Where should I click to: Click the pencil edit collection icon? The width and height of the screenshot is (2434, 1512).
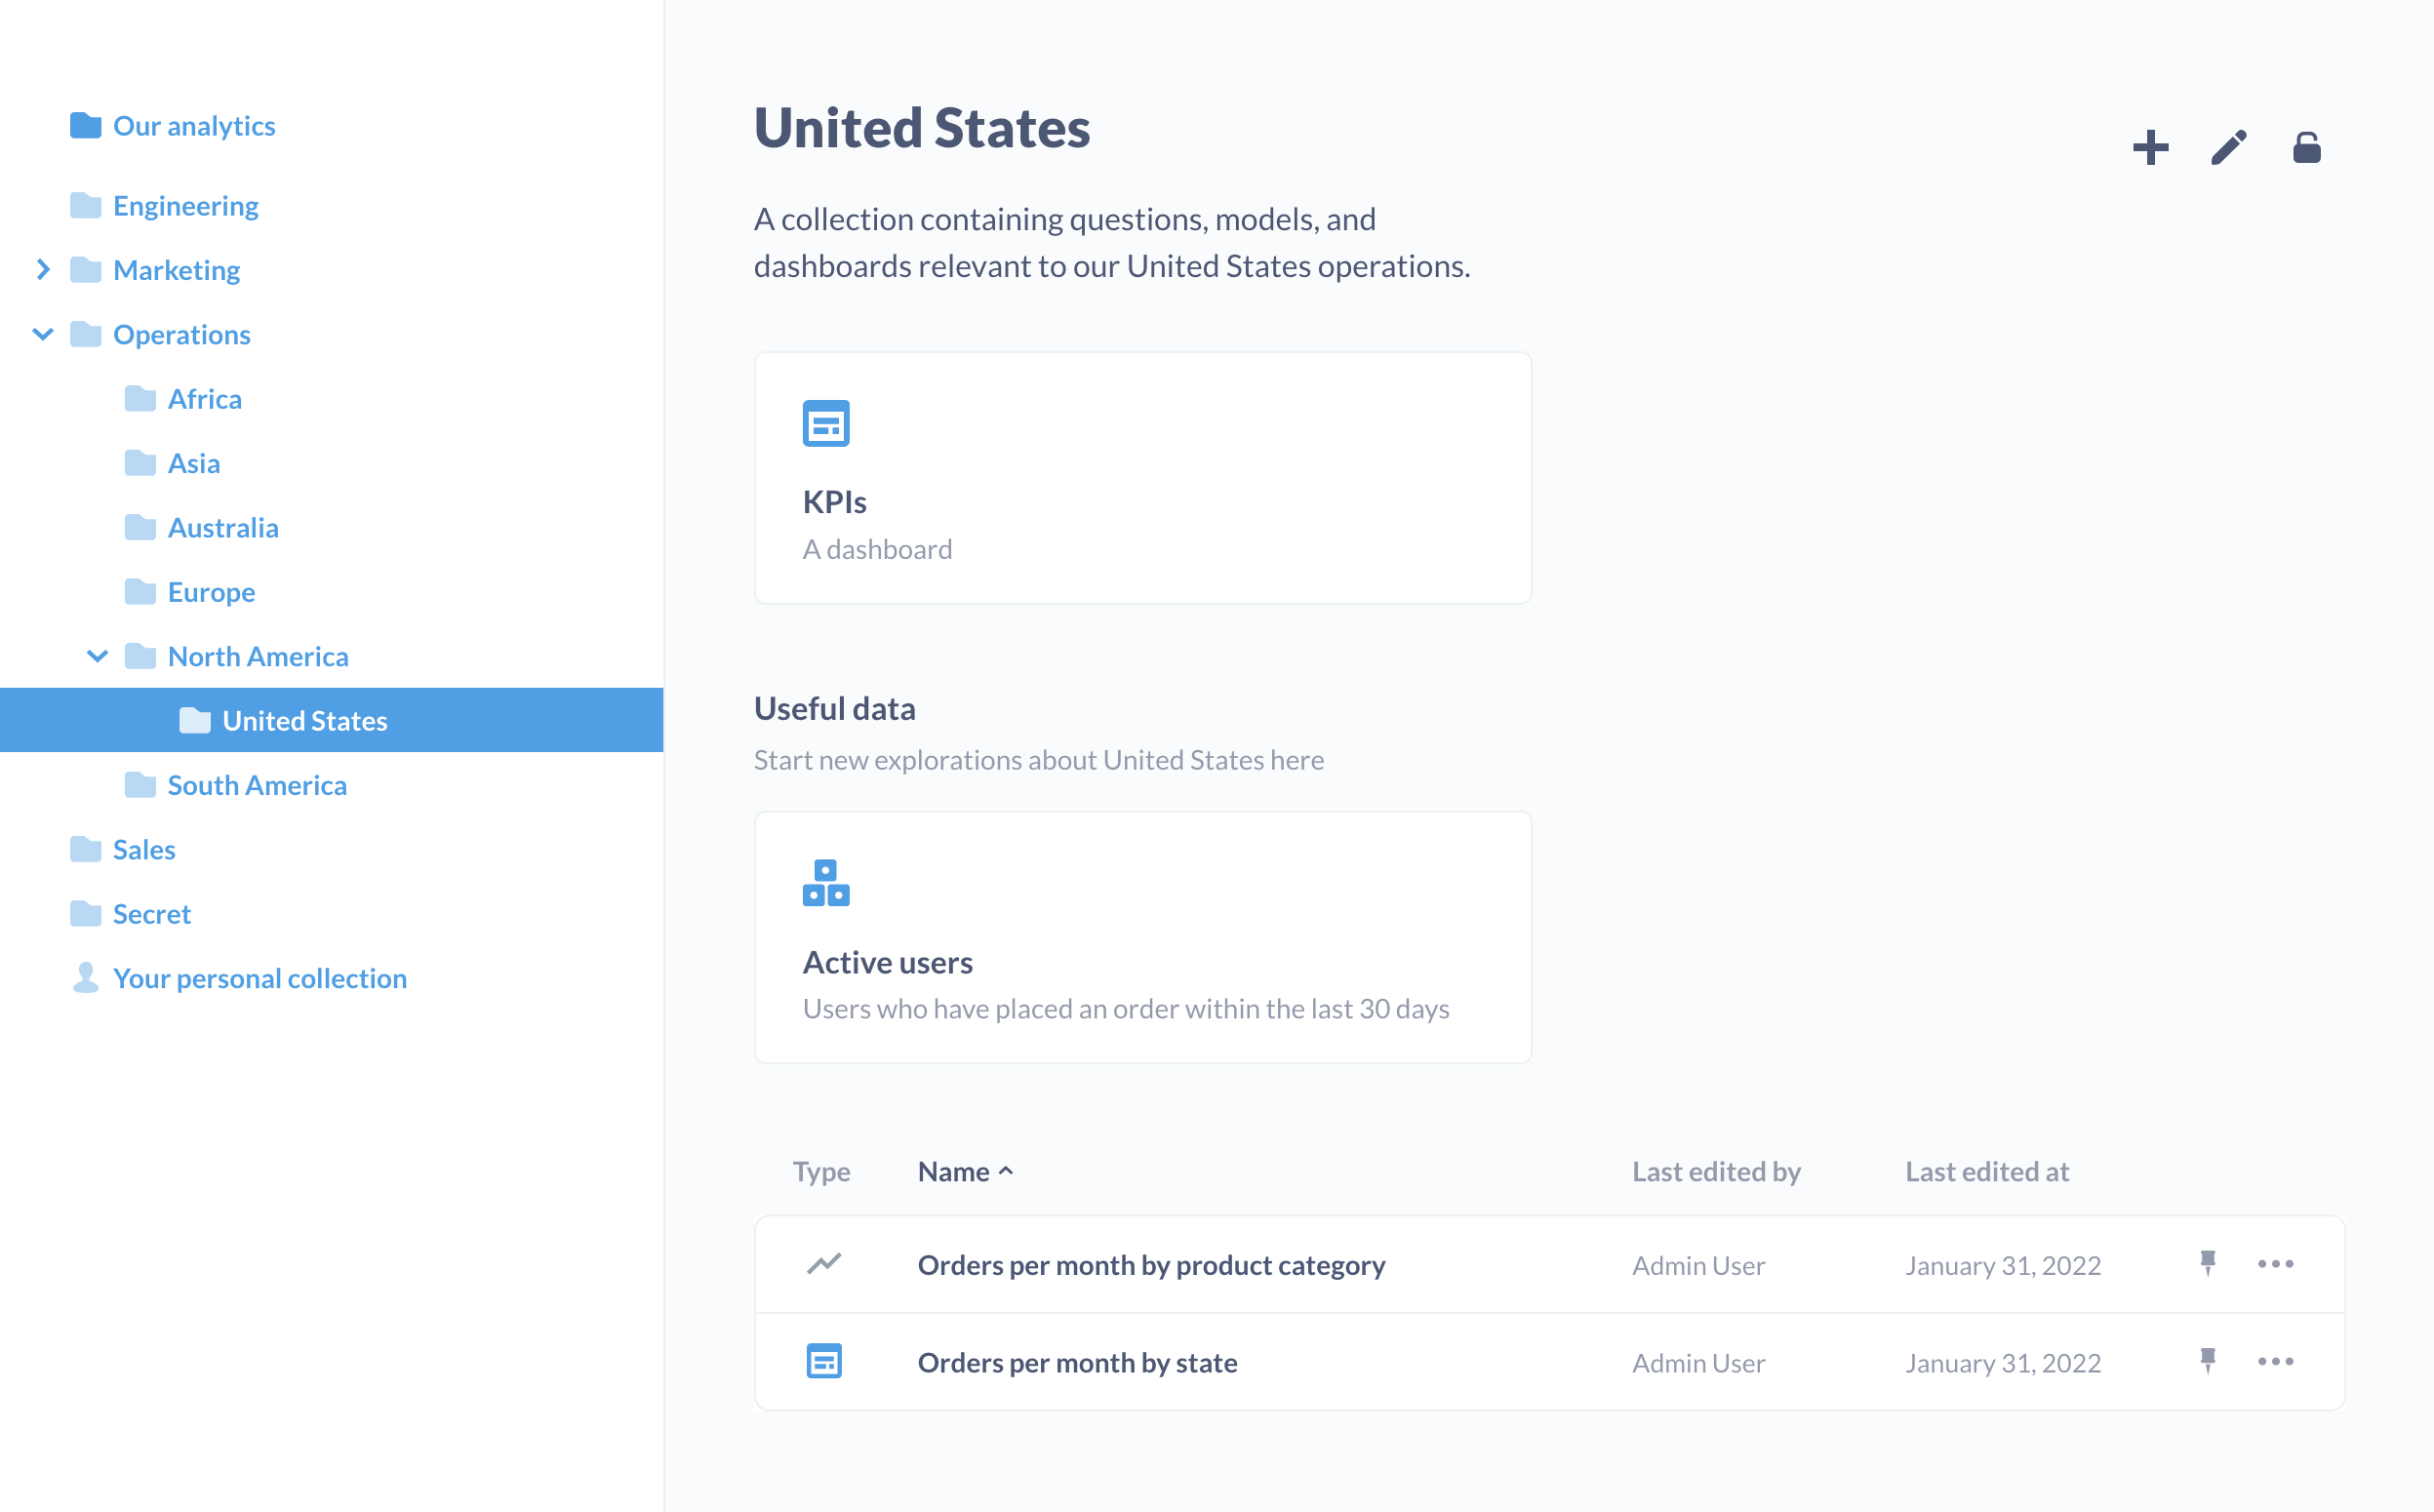(2228, 148)
